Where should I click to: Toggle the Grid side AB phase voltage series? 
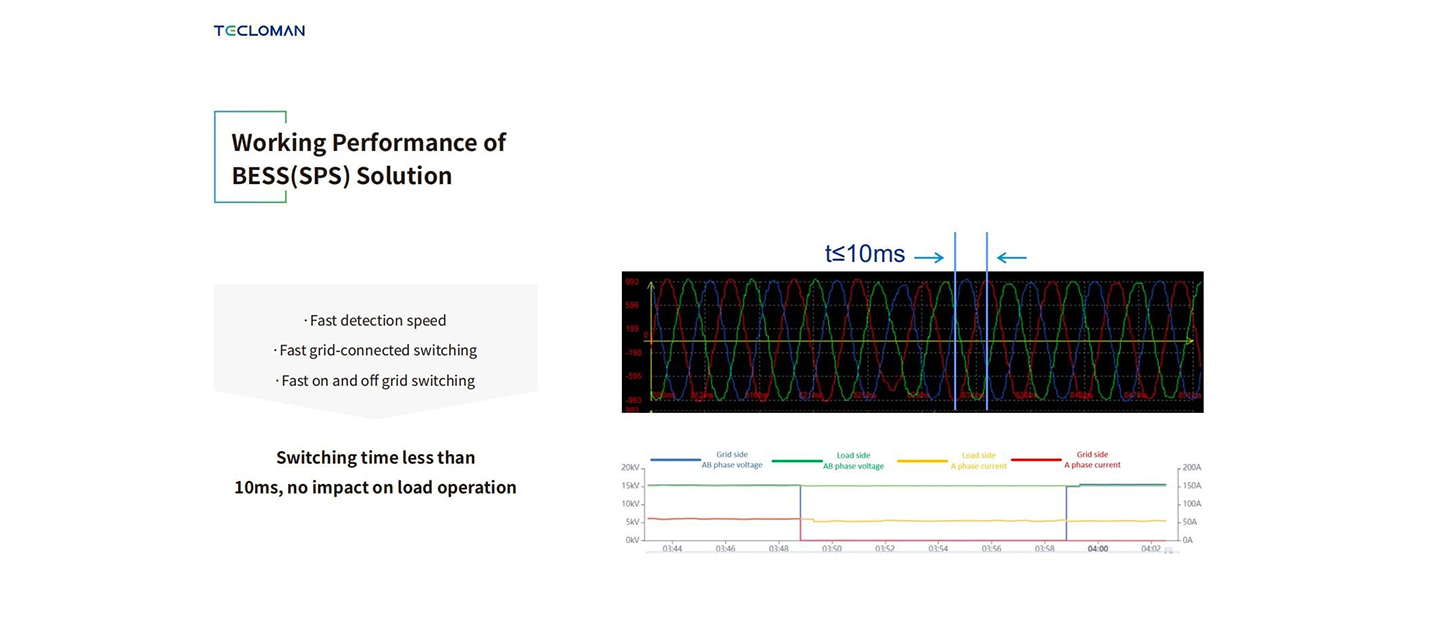point(733,459)
